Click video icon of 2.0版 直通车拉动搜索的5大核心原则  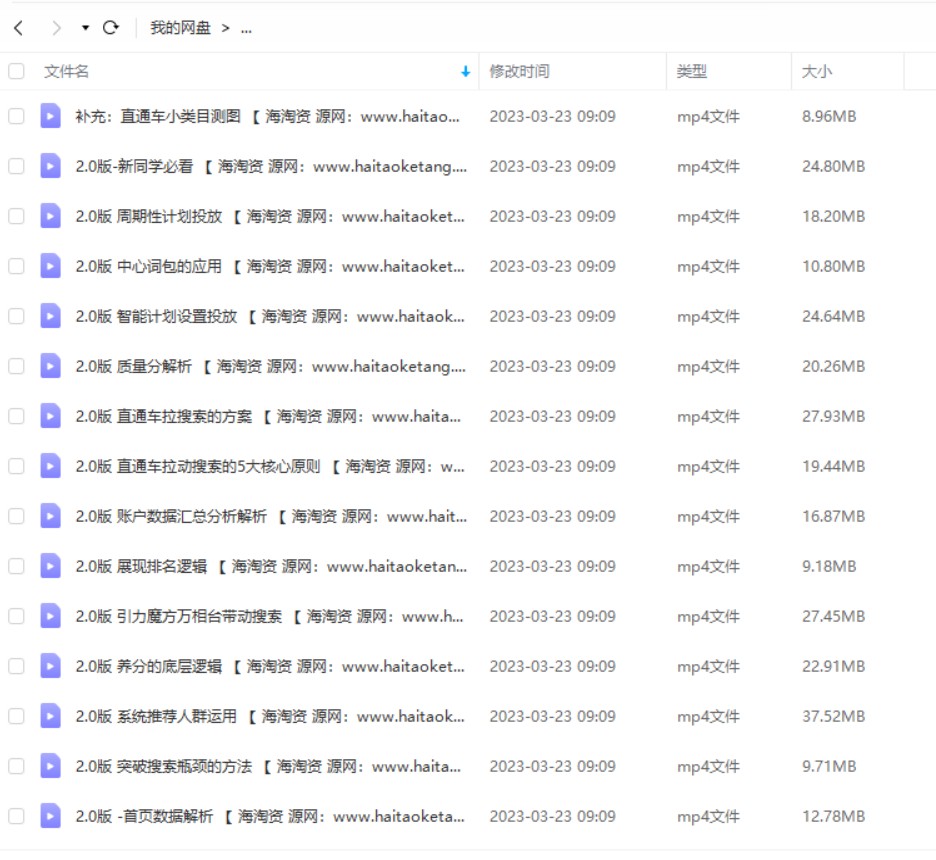[x=50, y=466]
